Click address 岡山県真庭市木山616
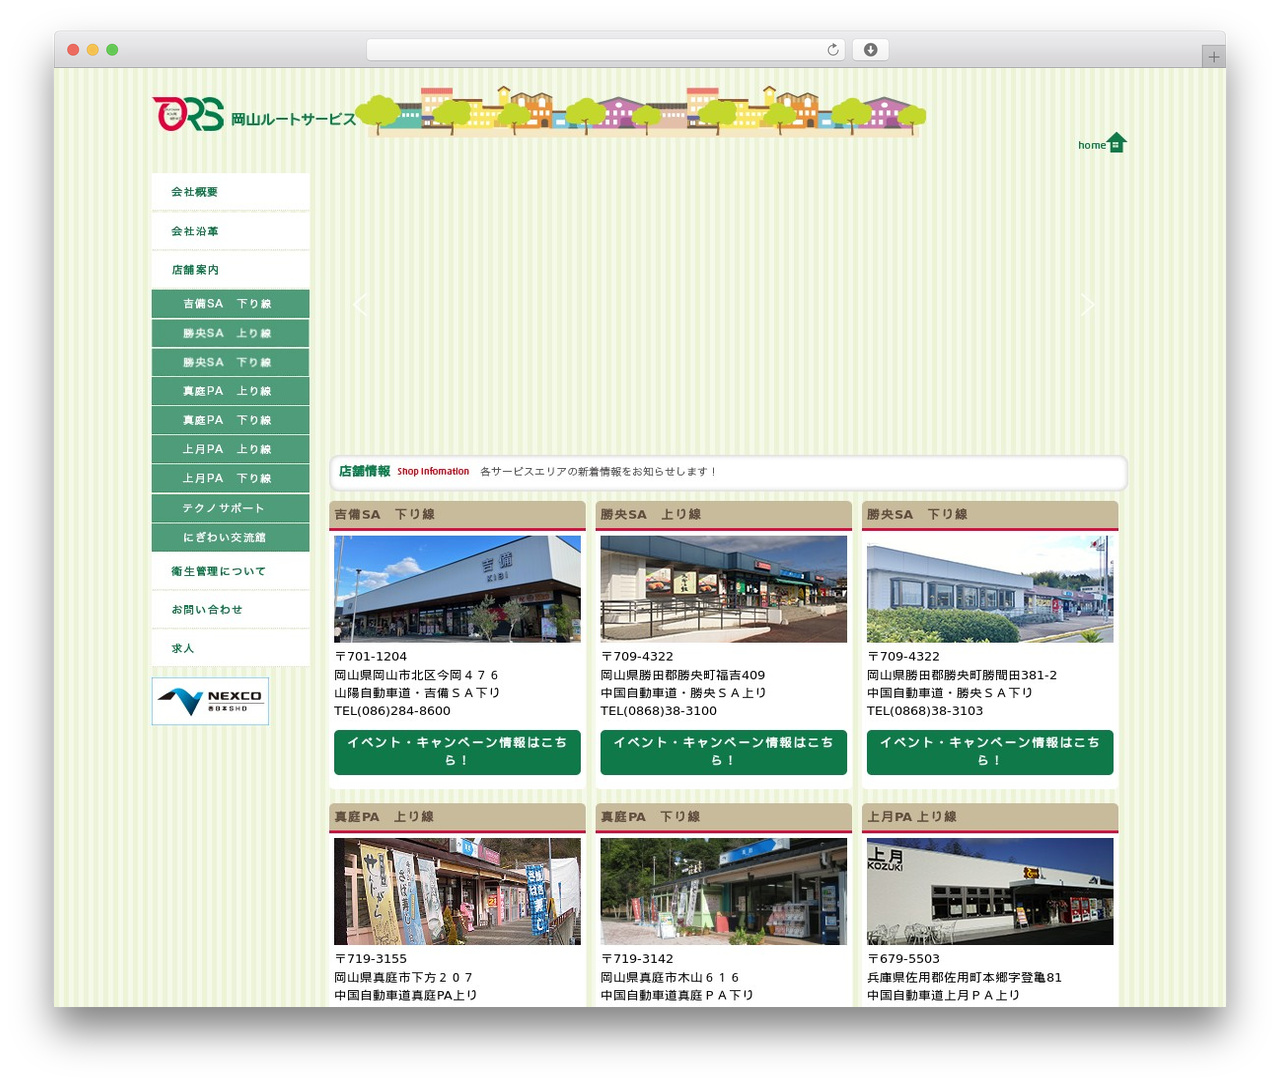The width and height of the screenshot is (1280, 1084). tap(670, 978)
